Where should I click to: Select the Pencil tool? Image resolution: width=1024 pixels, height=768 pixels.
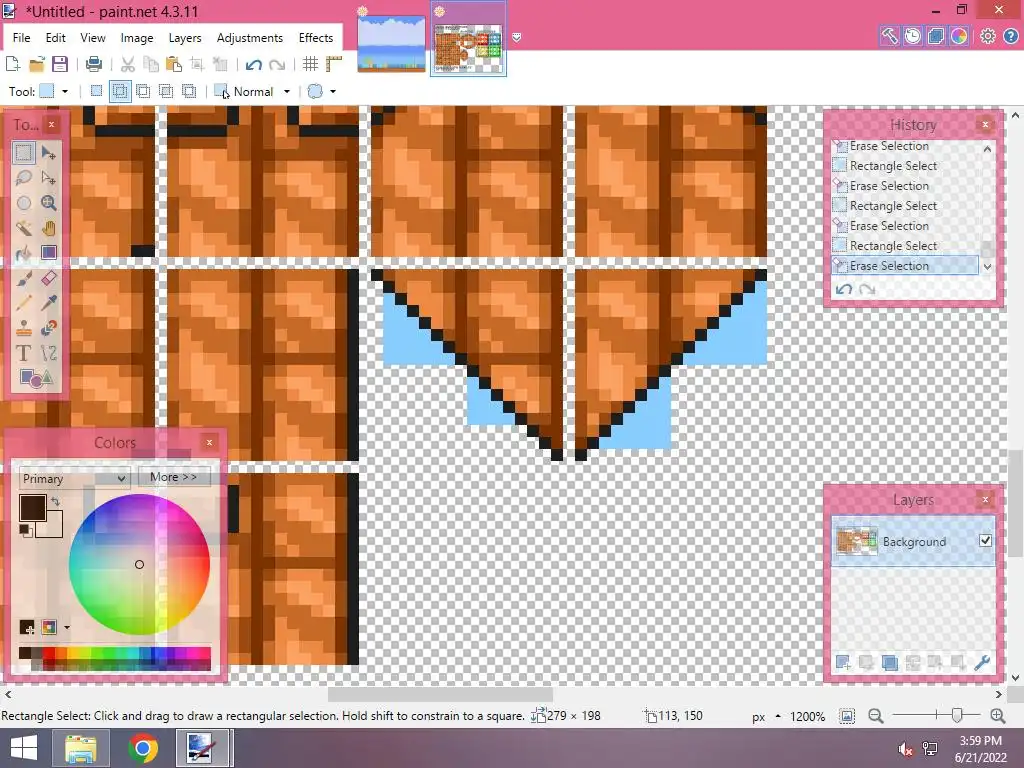coord(24,303)
